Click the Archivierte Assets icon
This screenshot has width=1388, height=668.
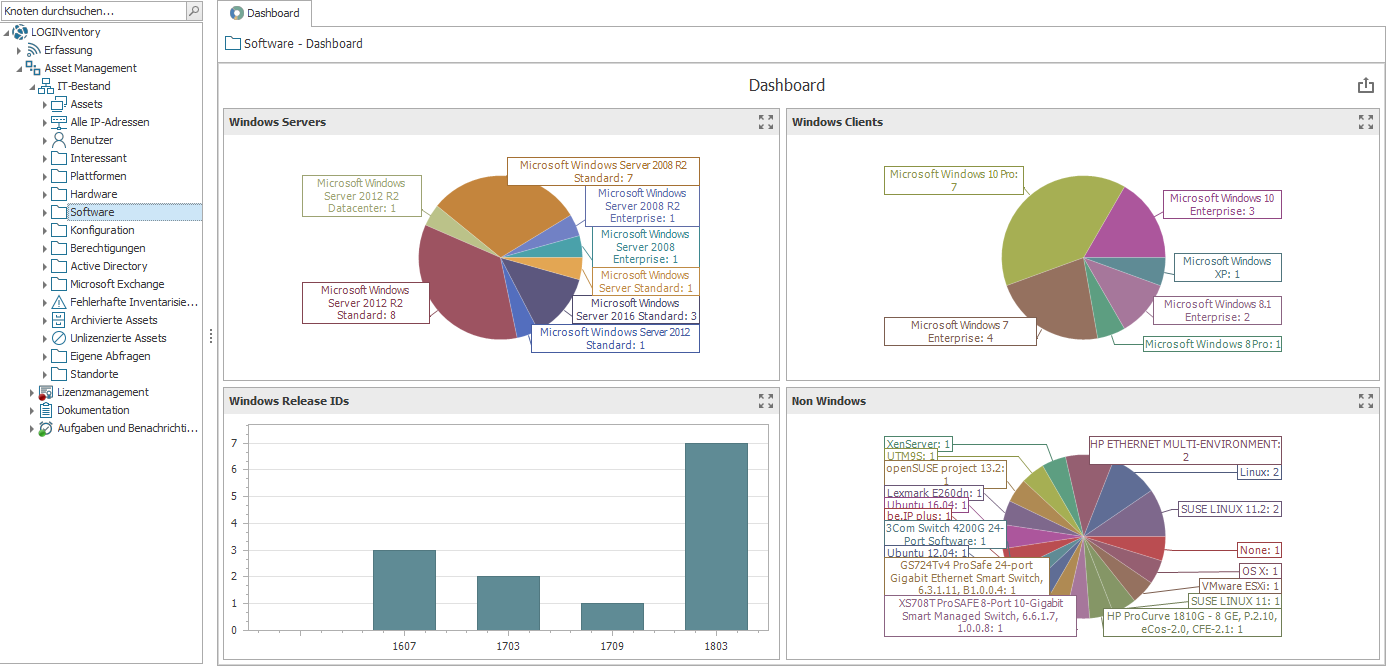click(x=59, y=320)
